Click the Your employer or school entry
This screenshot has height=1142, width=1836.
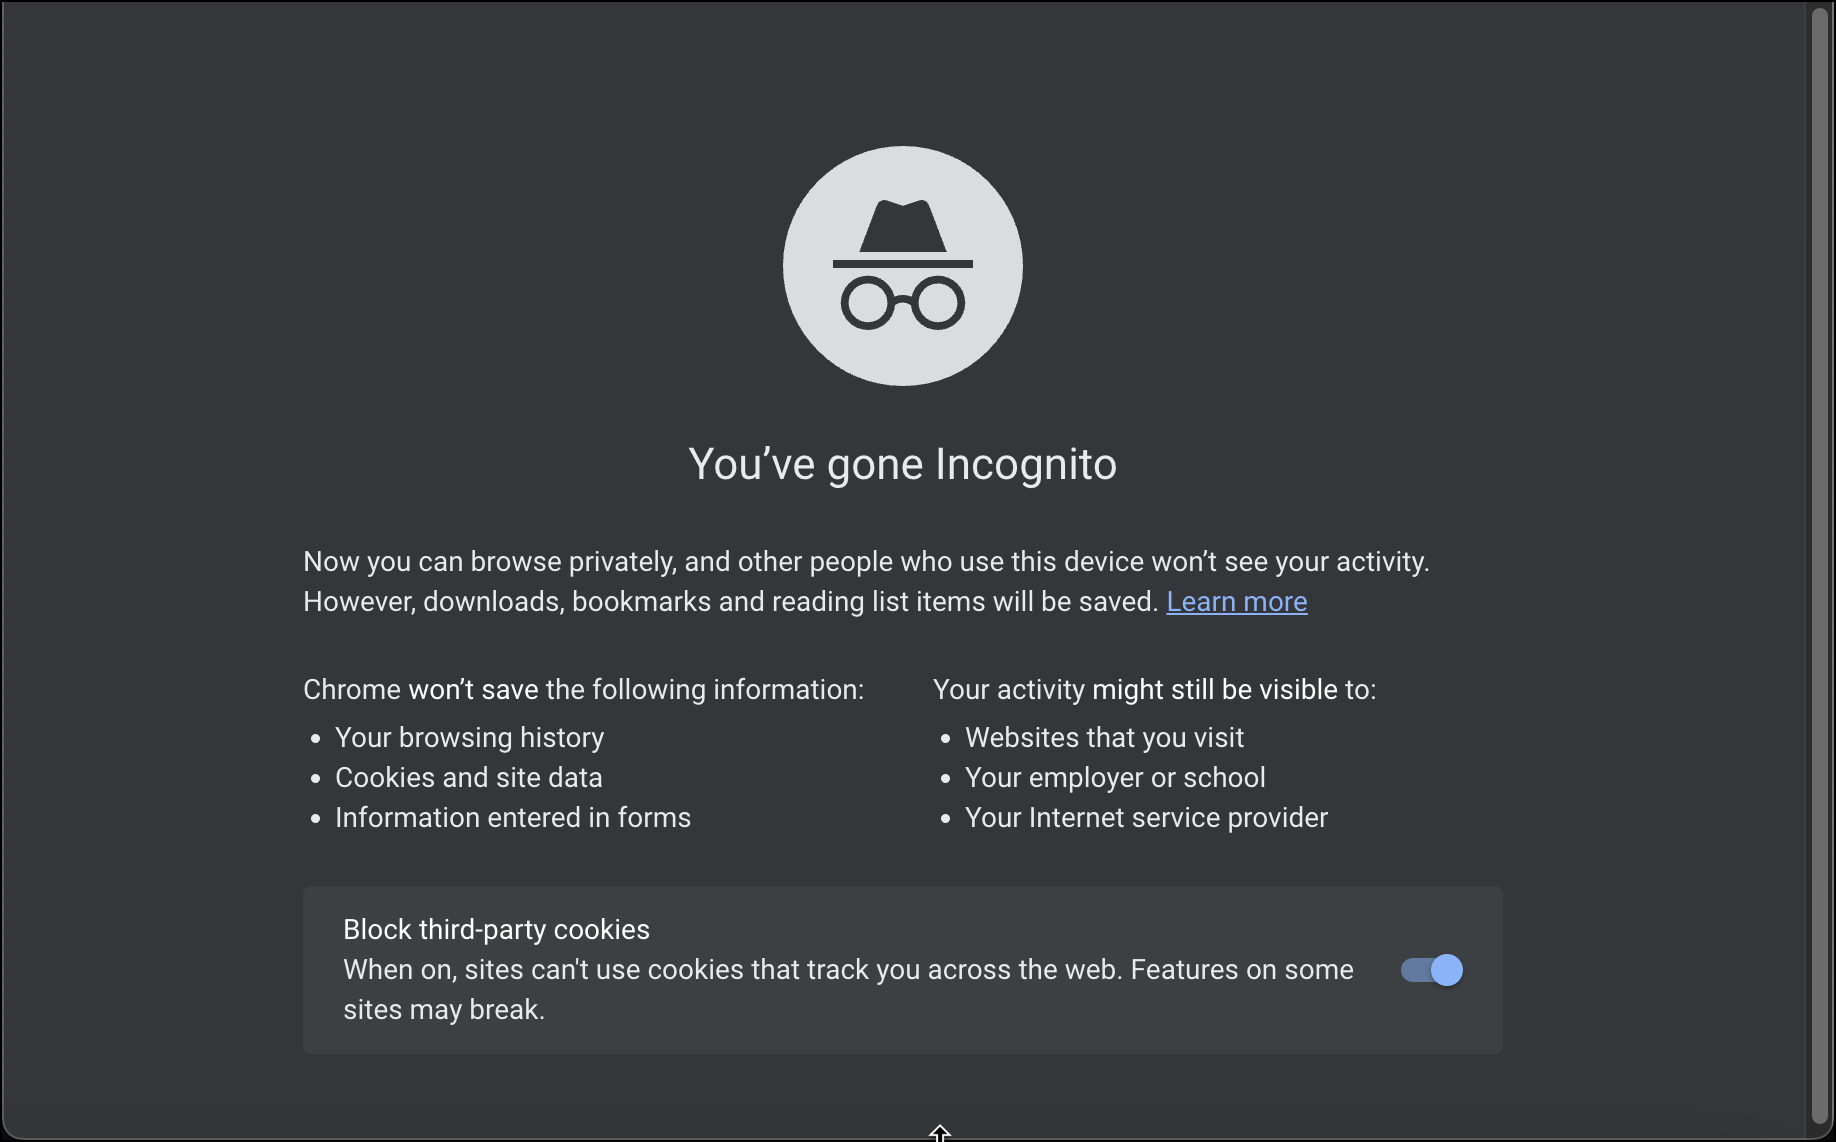click(x=1115, y=777)
